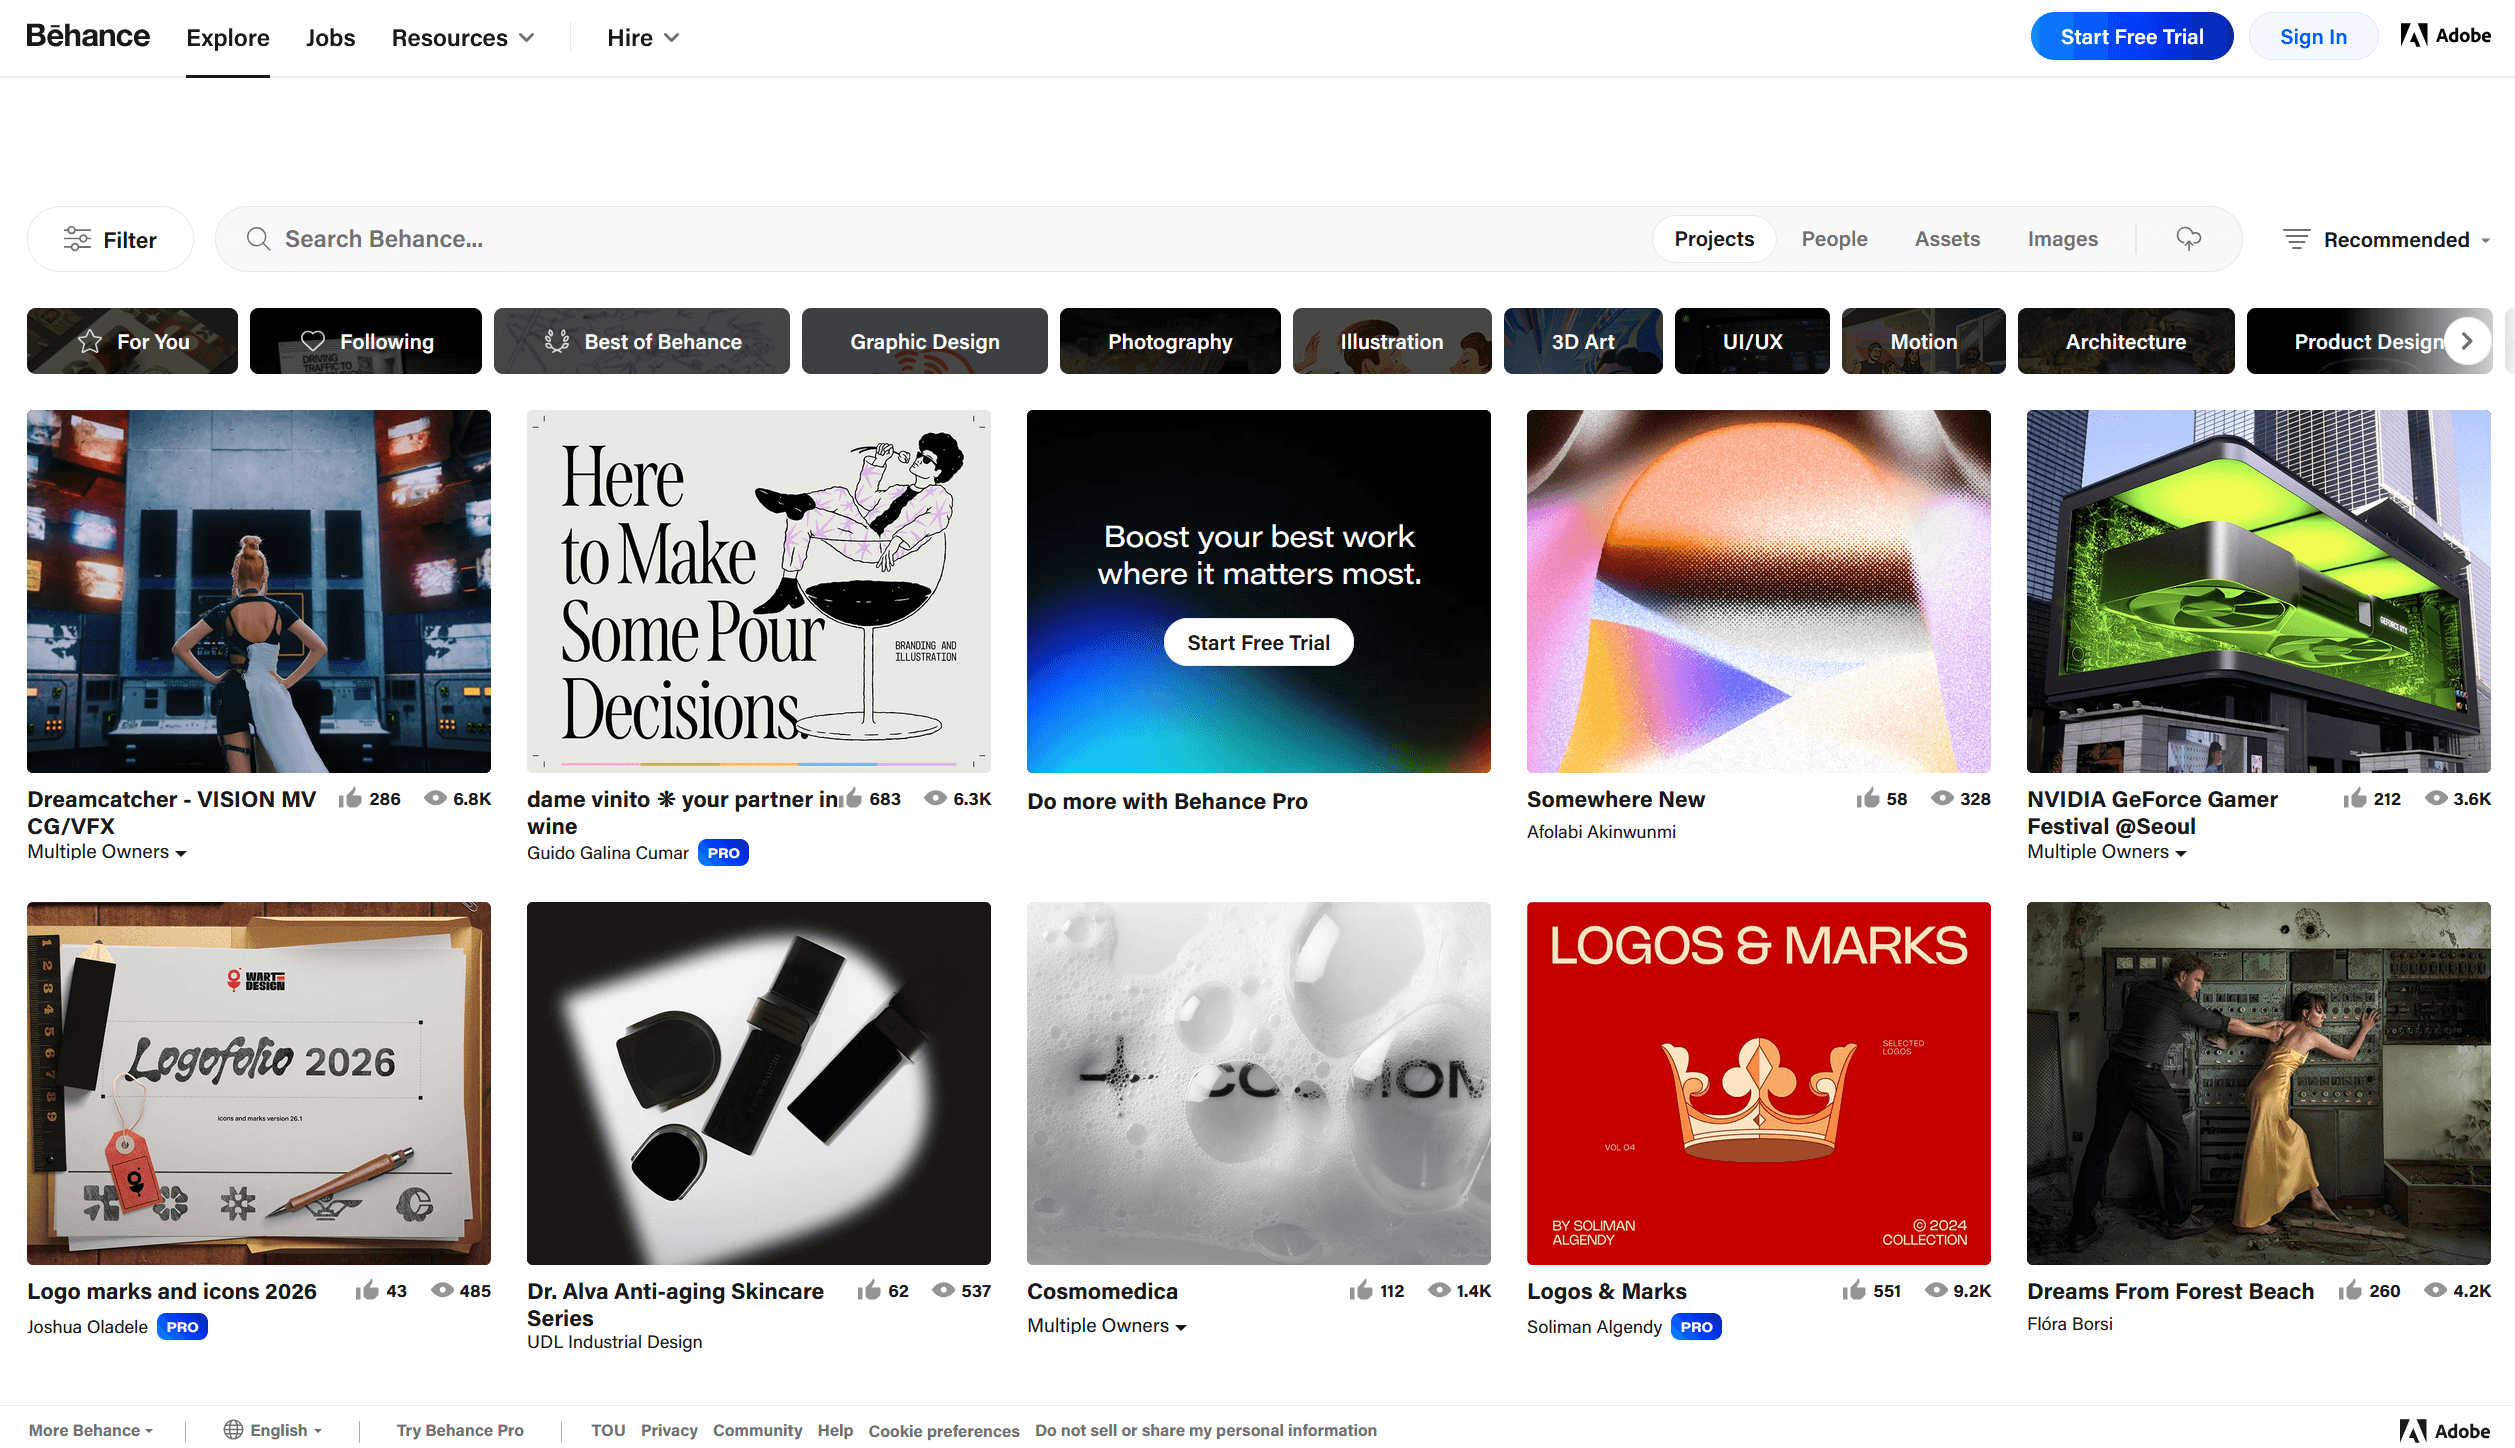Open Afolabi Akinwunmi's profile
The image size is (2515, 1448).
pos(1601,831)
